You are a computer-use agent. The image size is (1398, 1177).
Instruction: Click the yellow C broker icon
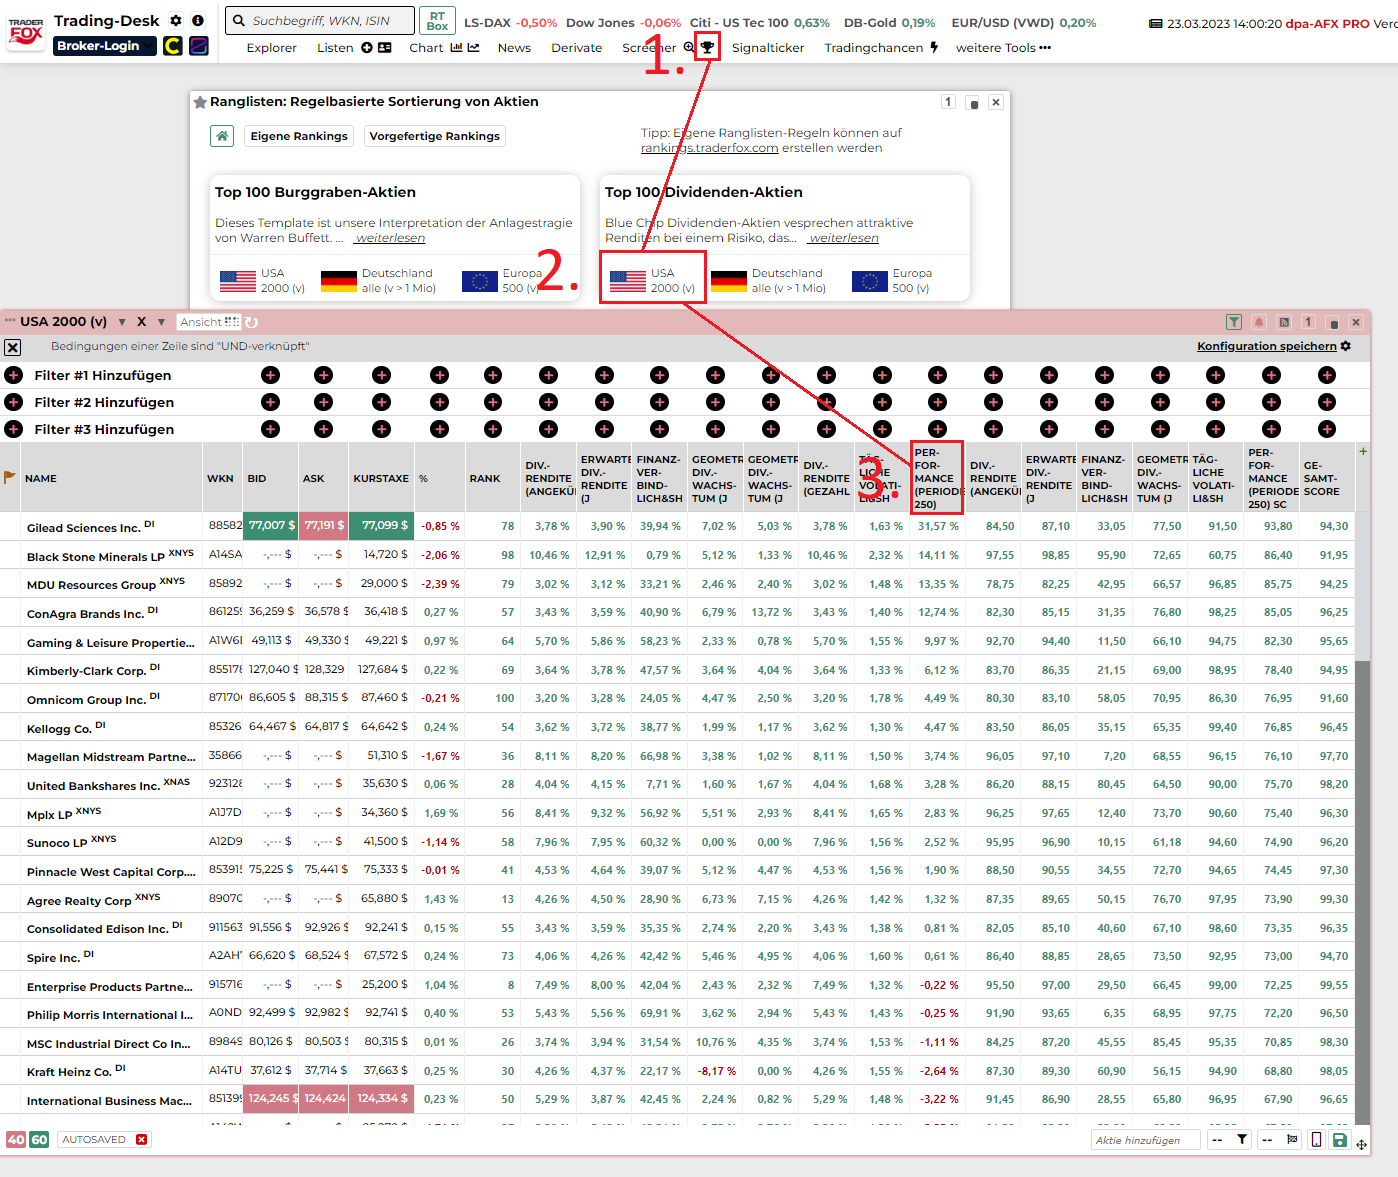[173, 46]
